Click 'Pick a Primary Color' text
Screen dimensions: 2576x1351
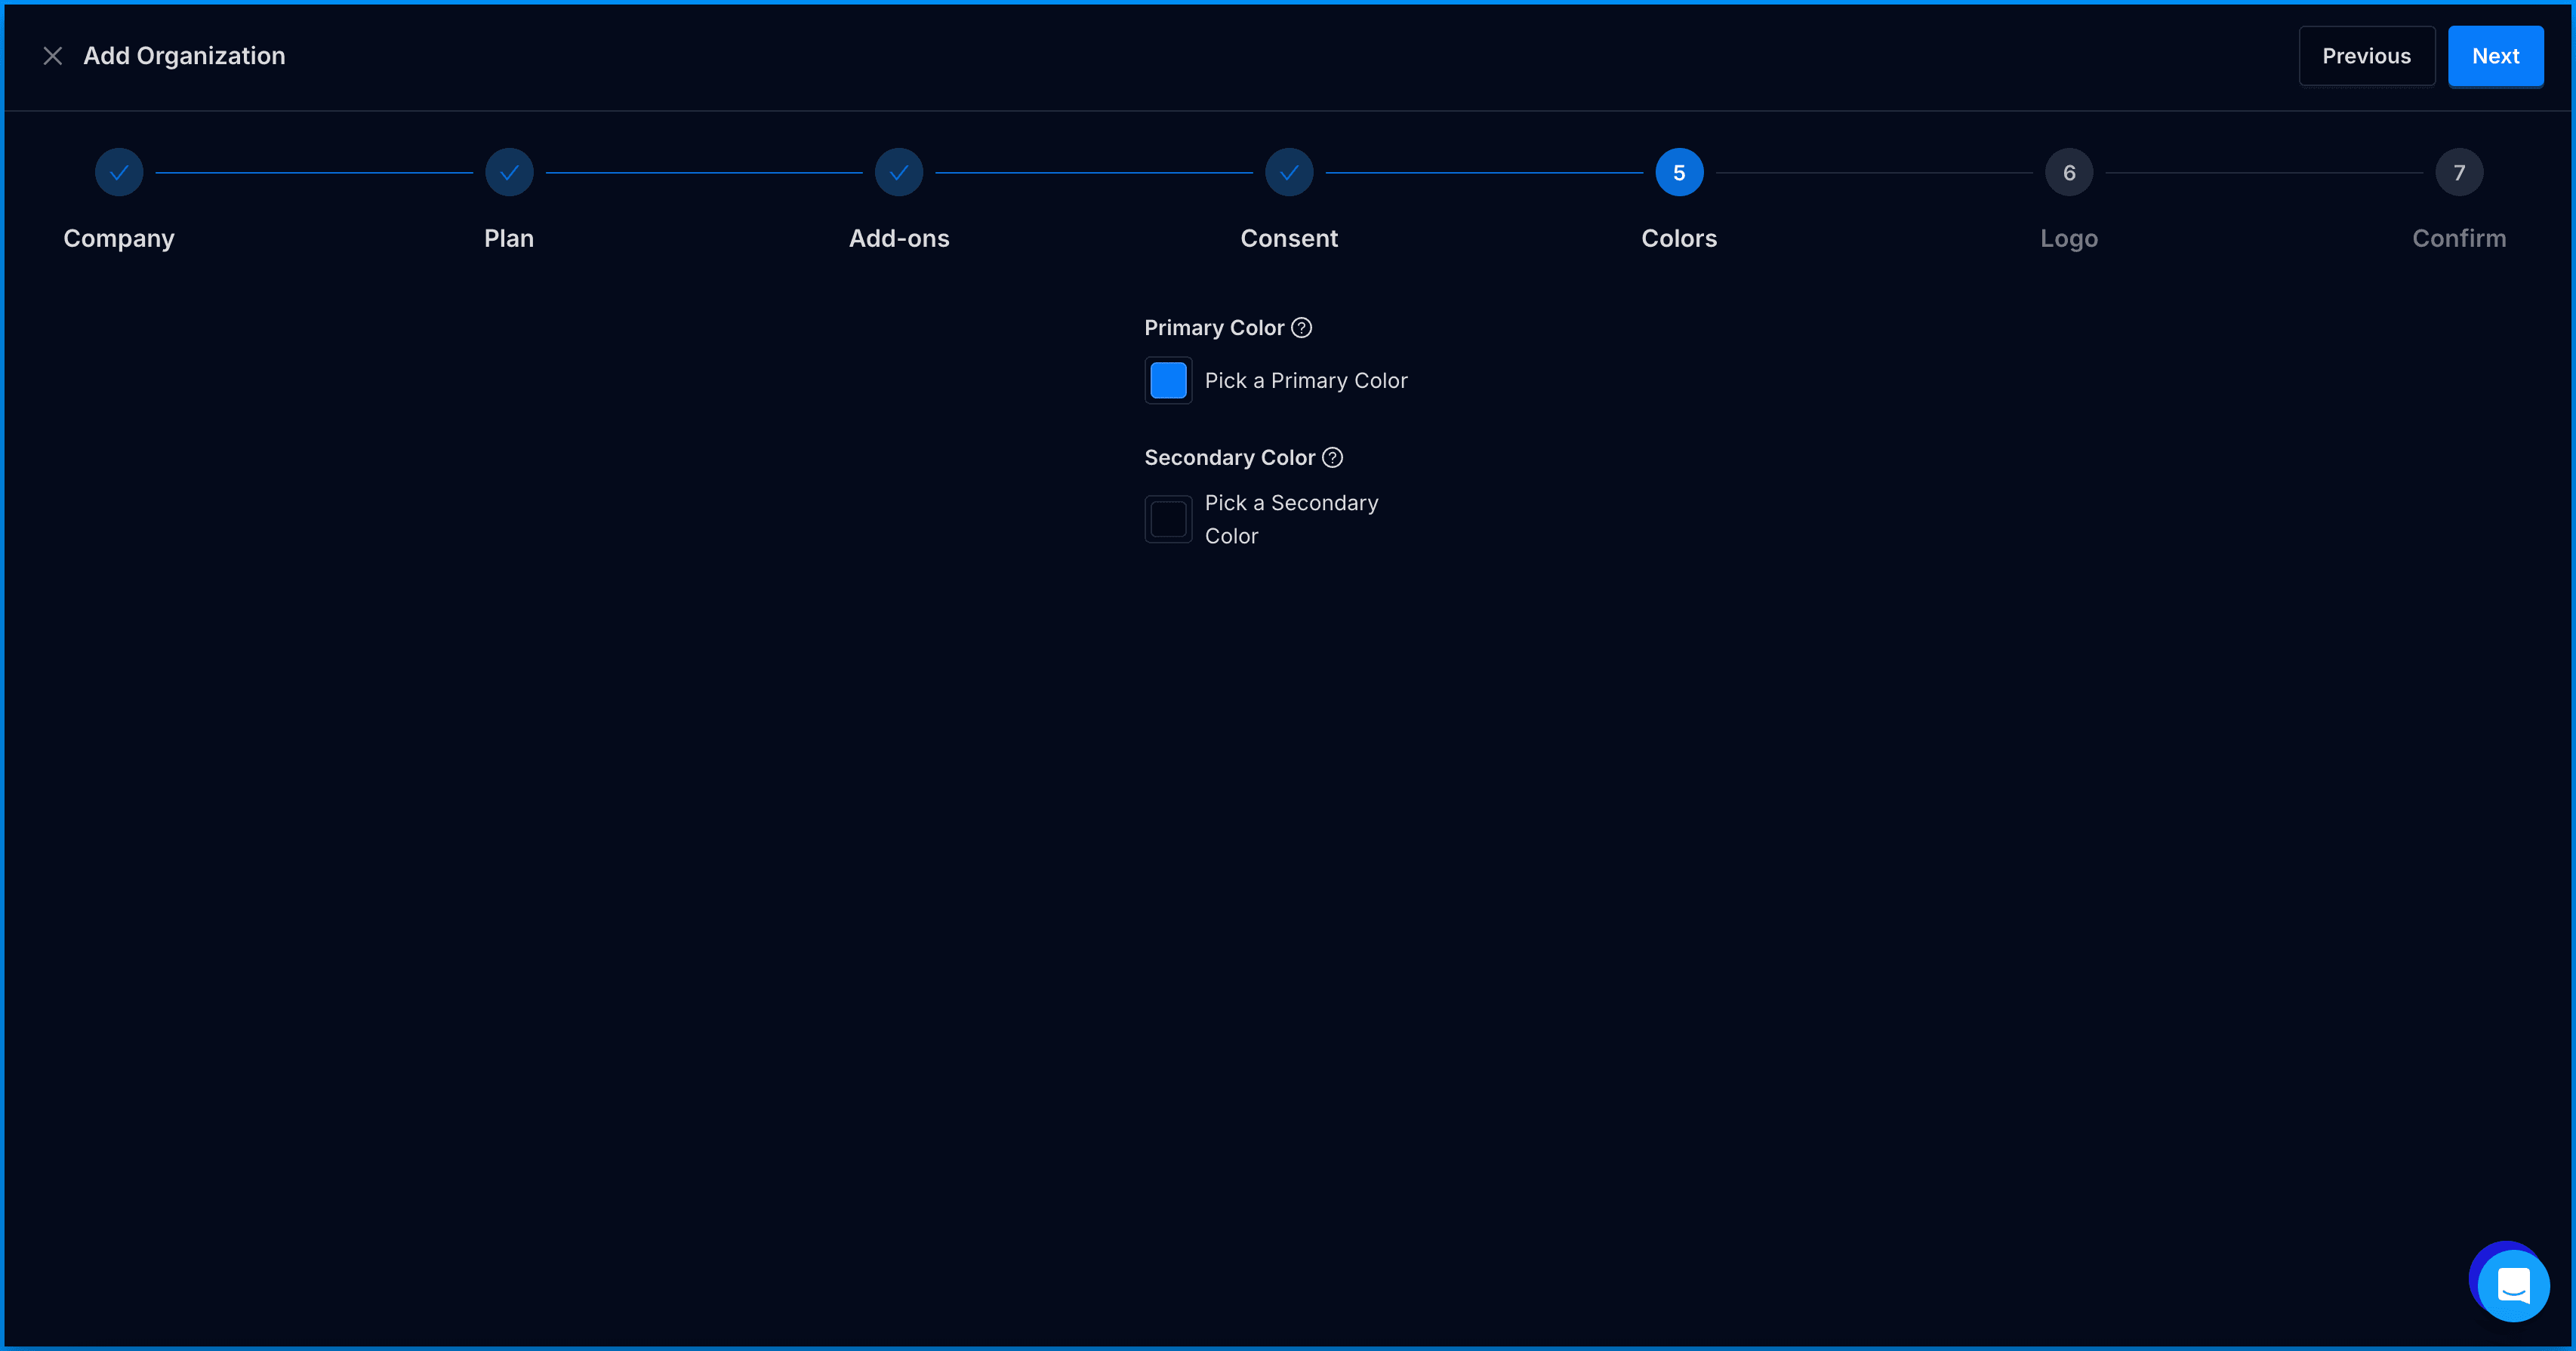[1305, 381]
